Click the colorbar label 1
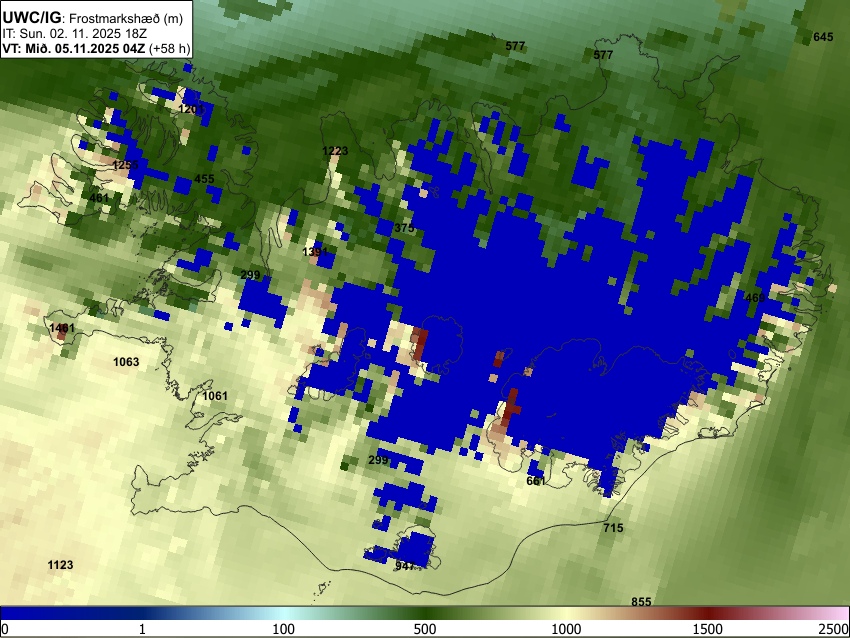Screen dimensions: 850x638 [142, 629]
